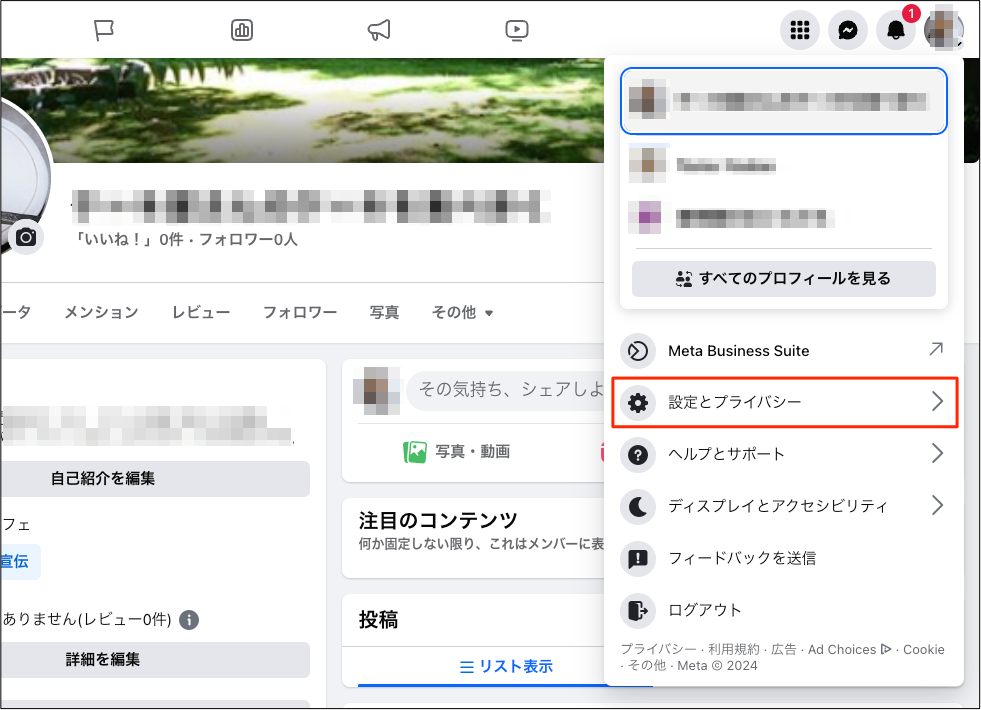Image resolution: width=981 pixels, height=710 pixels.
Task: Click the account avatar in top bar
Action: [943, 29]
